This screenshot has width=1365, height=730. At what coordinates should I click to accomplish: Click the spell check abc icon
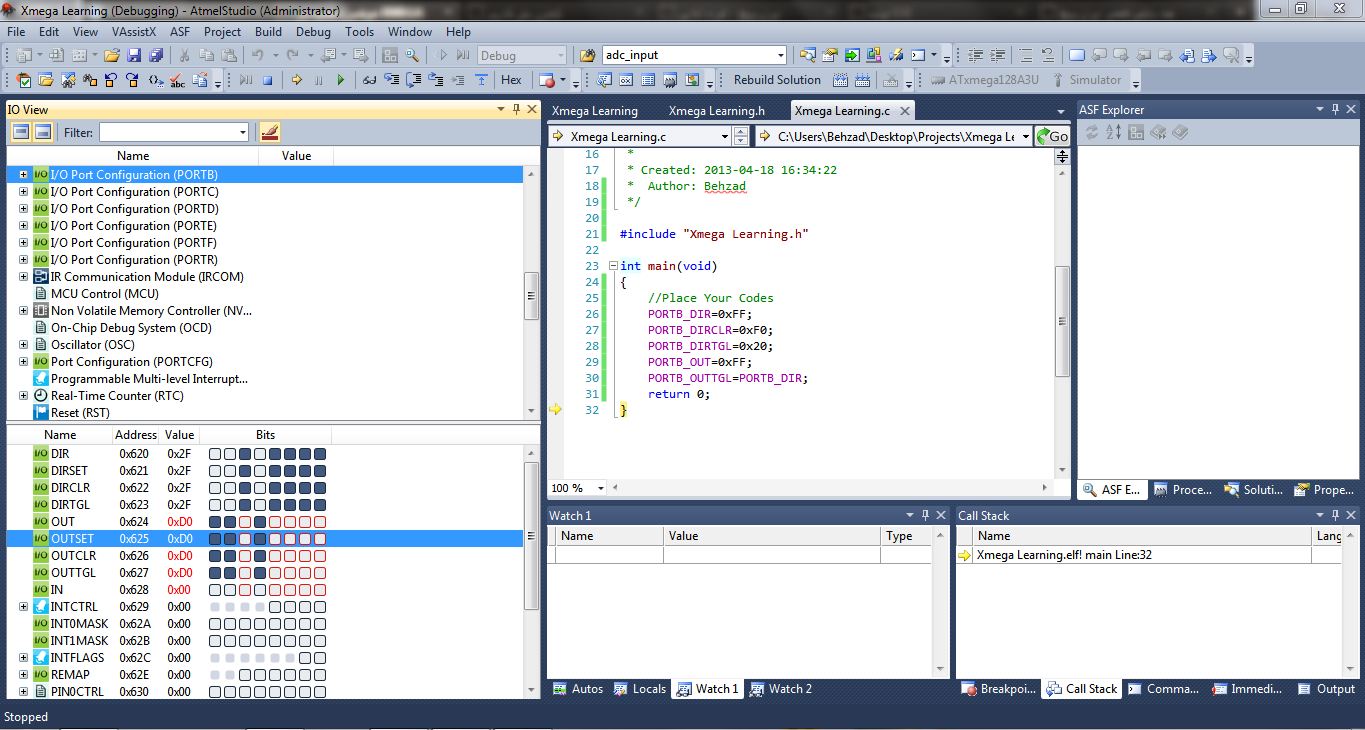(x=178, y=80)
